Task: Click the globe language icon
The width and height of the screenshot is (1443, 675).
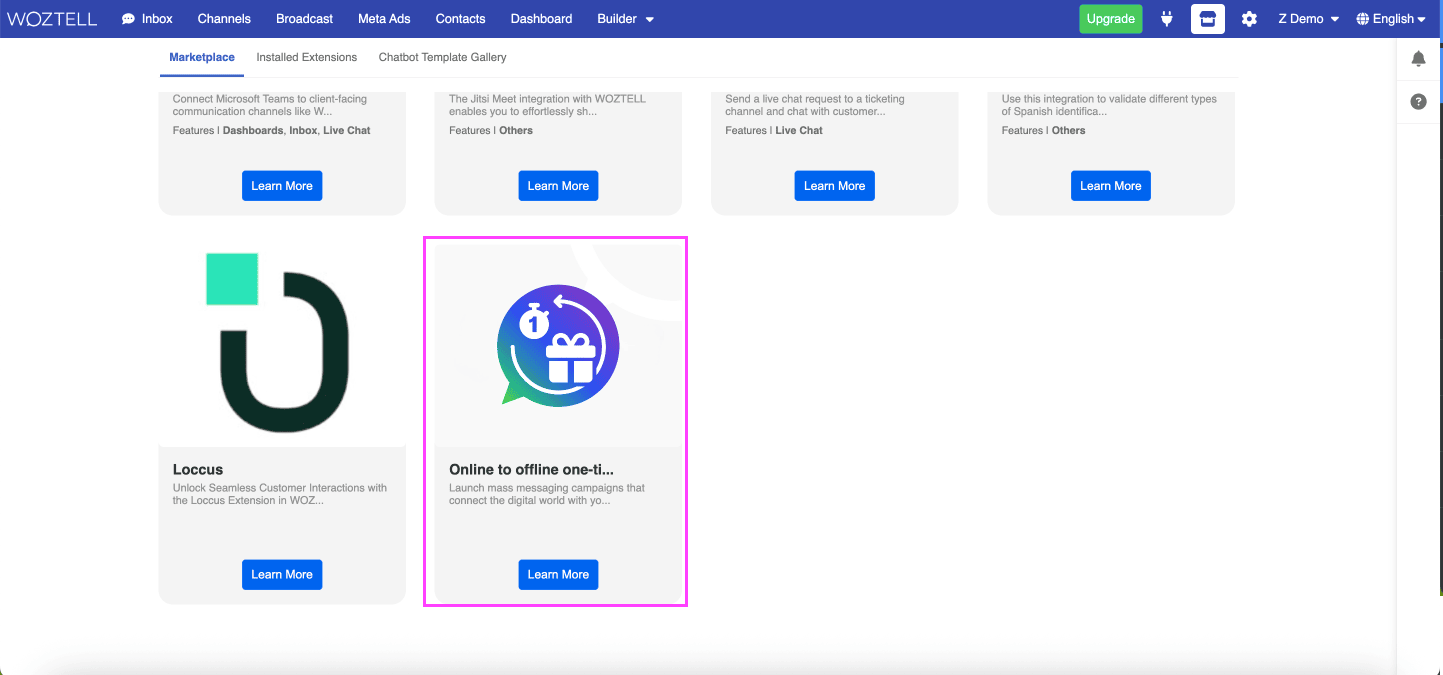Action: tap(1363, 19)
